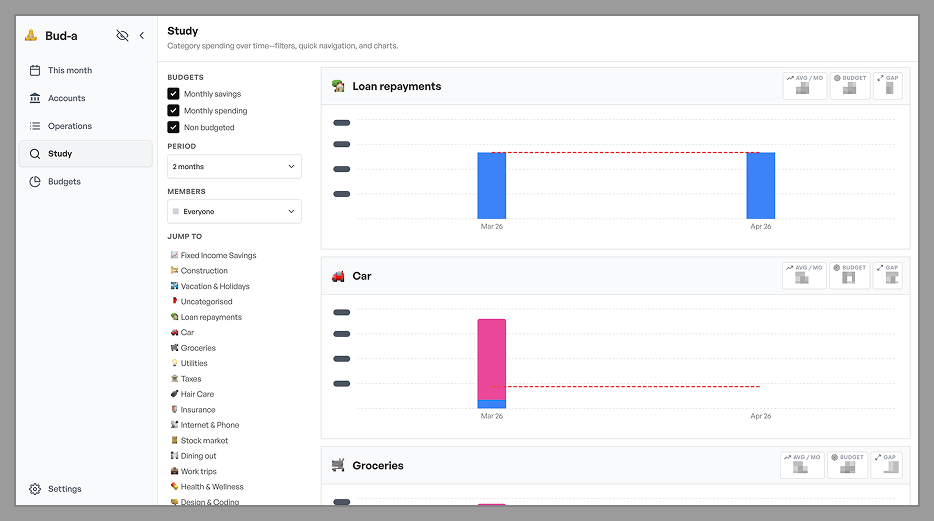Open the 2 months period dropdown
Screen dimensions: 934x521
234,166
